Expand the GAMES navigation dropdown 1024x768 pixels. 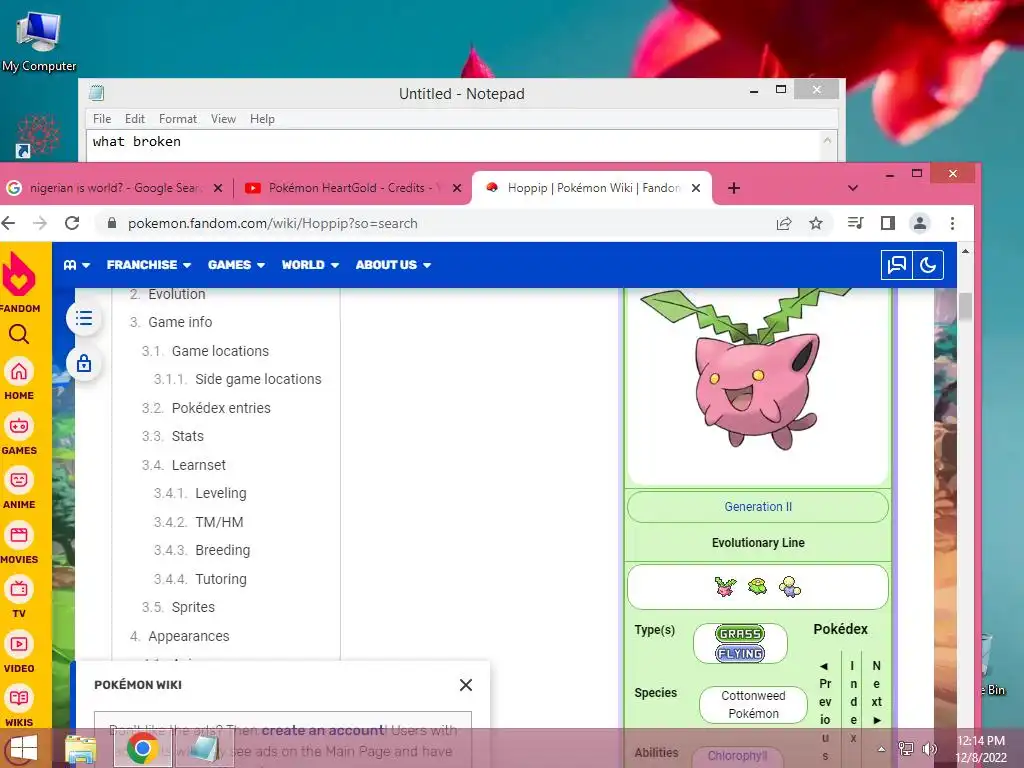tap(236, 265)
